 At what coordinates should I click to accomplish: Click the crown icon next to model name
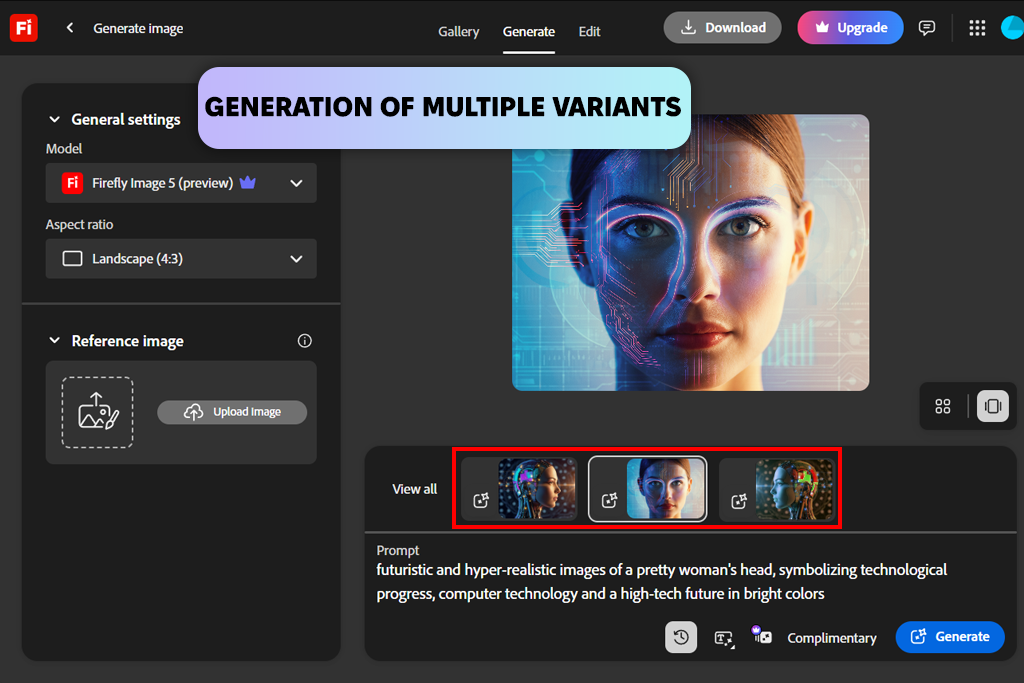click(x=248, y=183)
